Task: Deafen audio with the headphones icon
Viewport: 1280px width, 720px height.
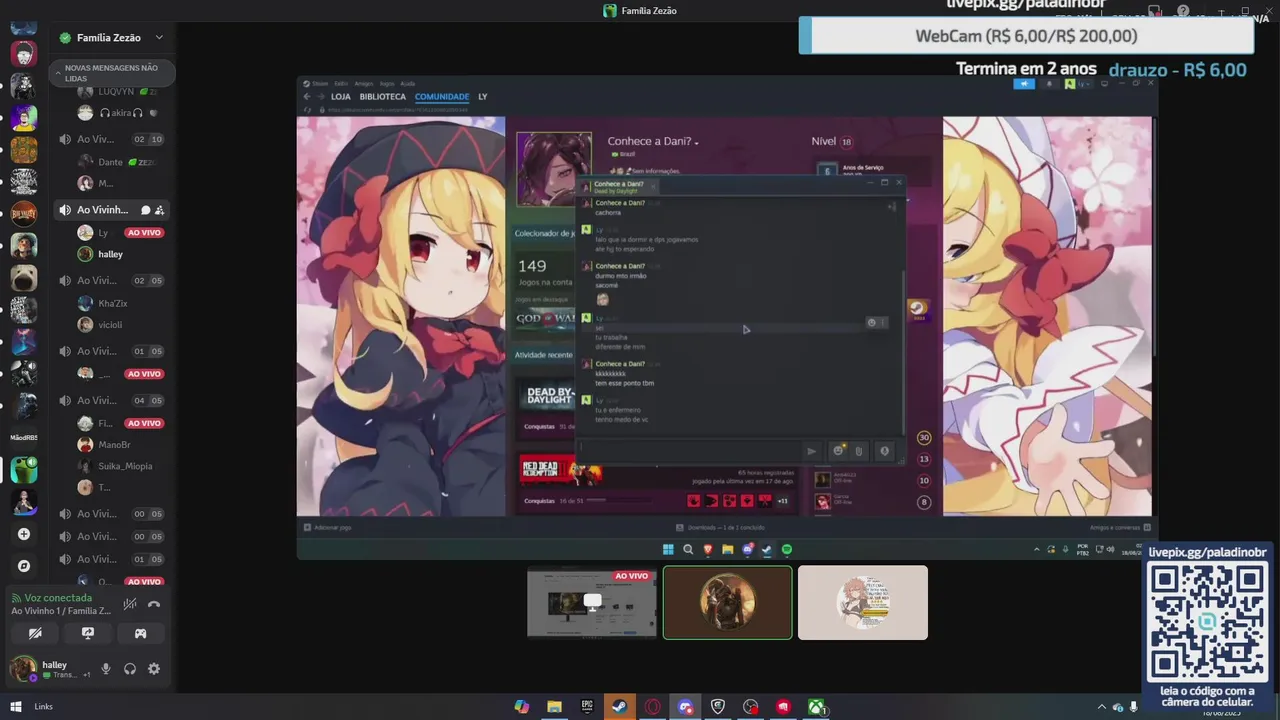Action: coord(130,669)
